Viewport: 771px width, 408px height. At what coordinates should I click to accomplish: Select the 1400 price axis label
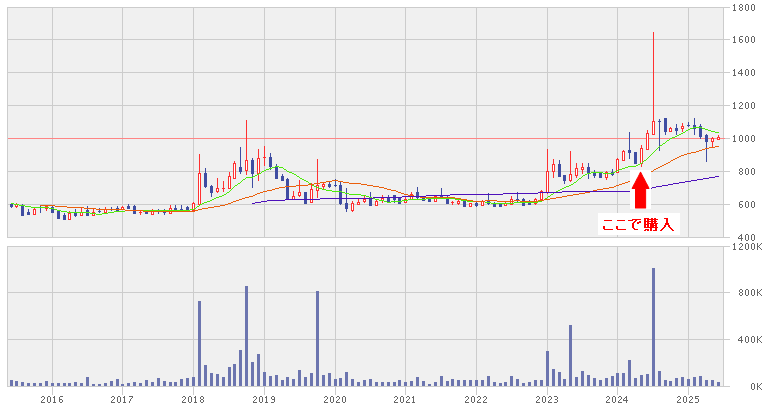743,73
